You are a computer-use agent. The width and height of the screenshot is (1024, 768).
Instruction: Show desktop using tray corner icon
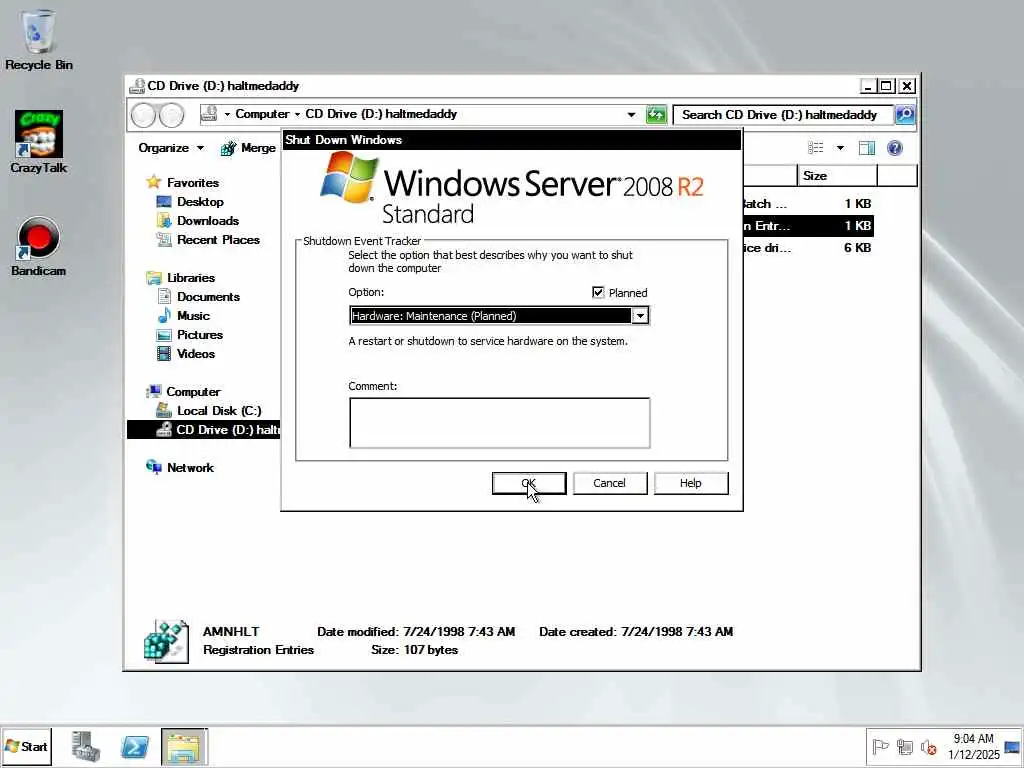[1012, 746]
